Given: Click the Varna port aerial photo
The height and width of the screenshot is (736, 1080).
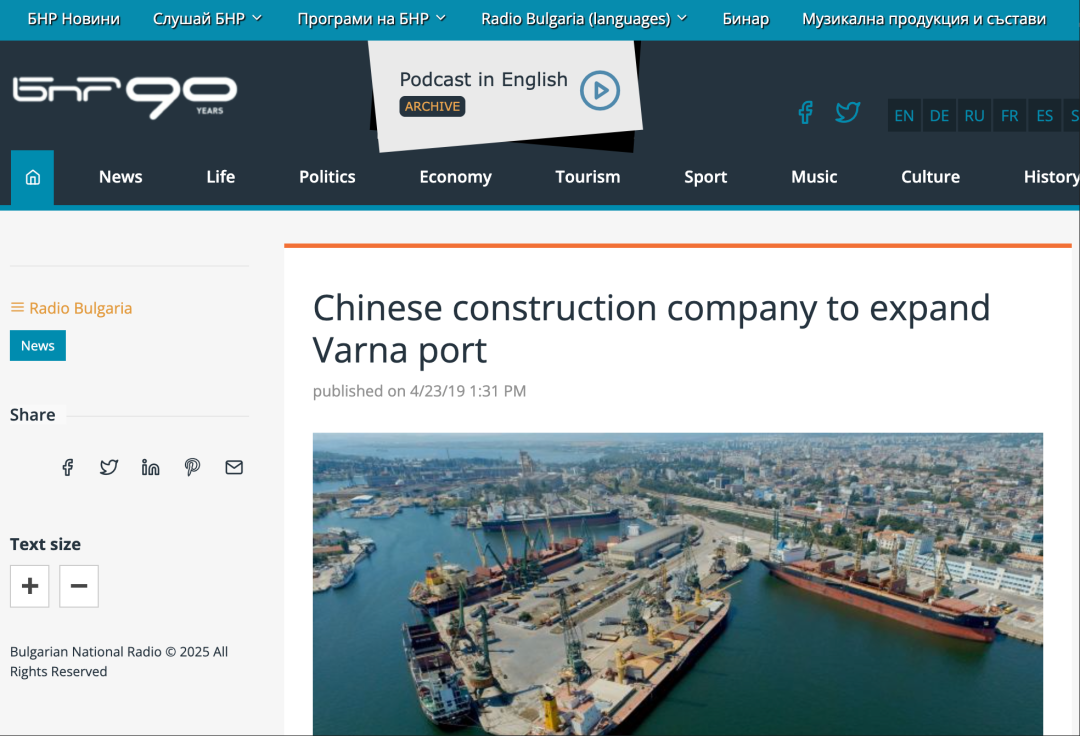Looking at the screenshot, I should [x=678, y=584].
